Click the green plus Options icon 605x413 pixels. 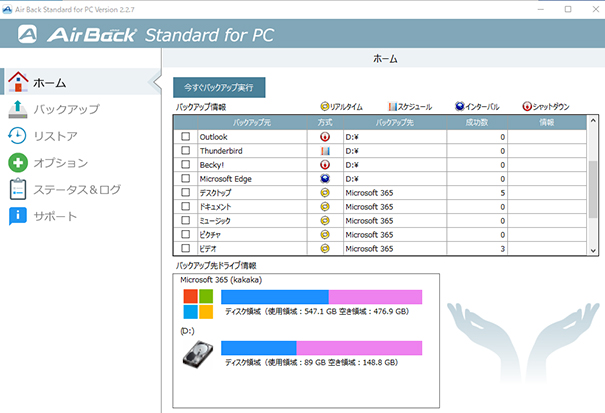[18, 162]
